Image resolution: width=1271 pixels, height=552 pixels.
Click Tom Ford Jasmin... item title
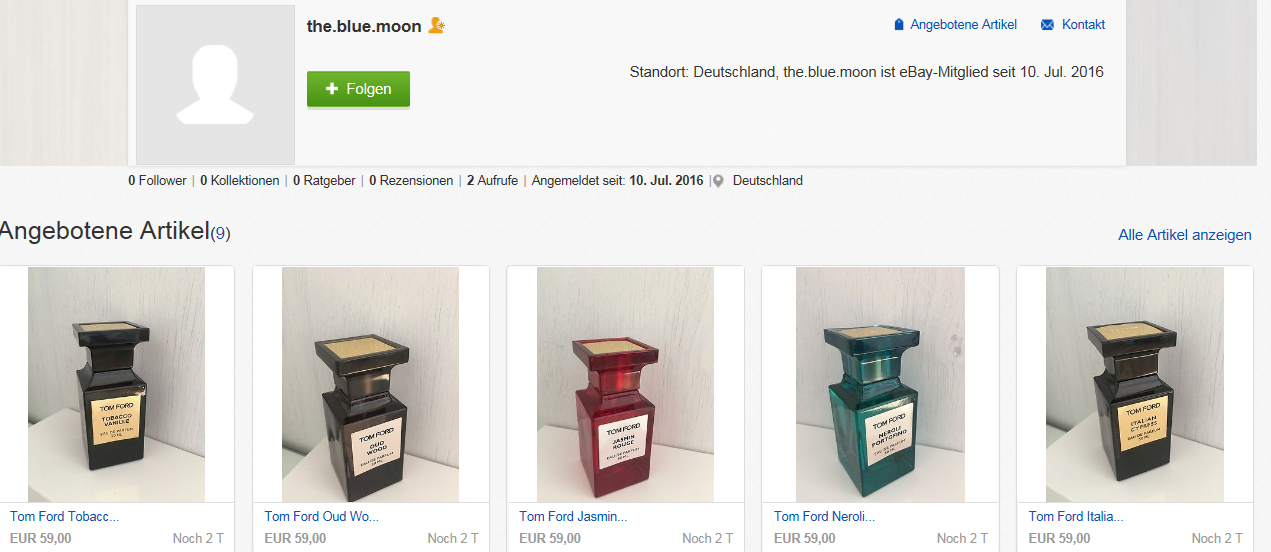(574, 517)
